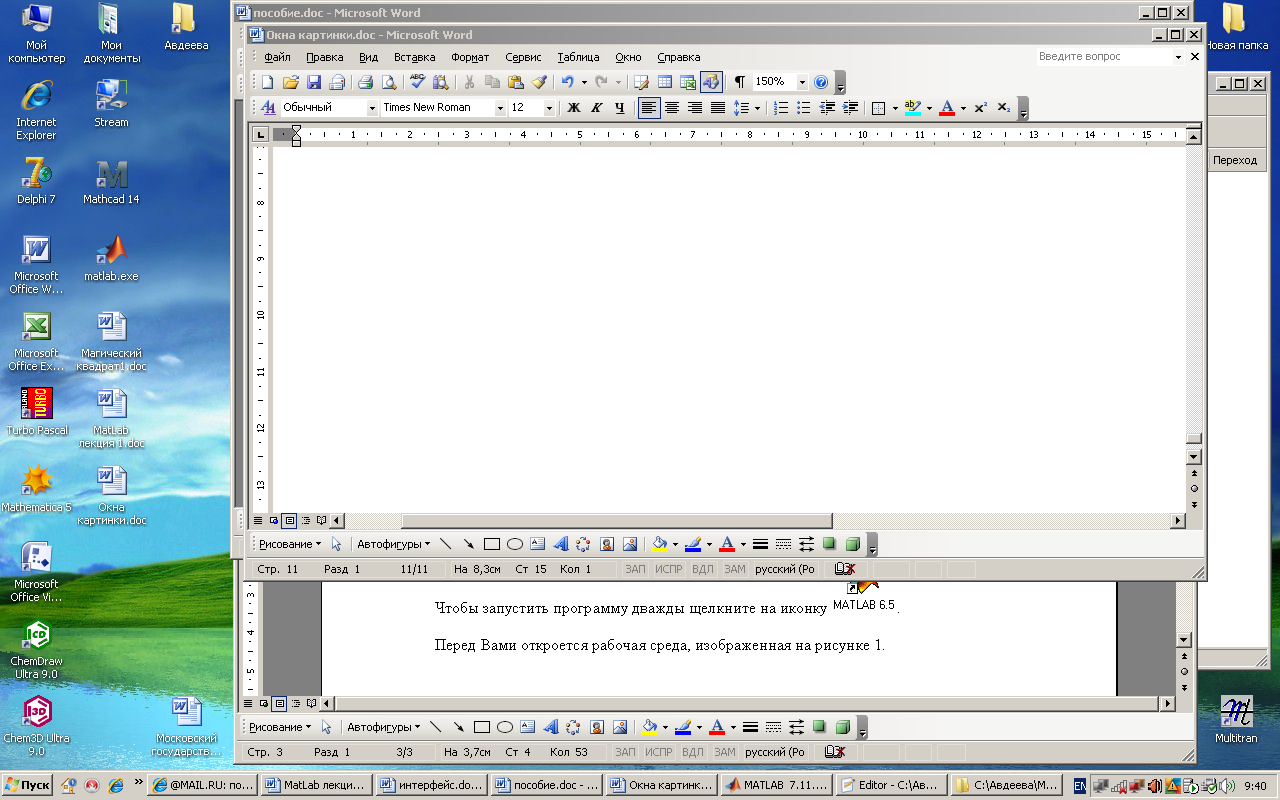
Task: Select the Rectangle tool in Окна картинки drawing toolbar
Action: click(x=491, y=544)
